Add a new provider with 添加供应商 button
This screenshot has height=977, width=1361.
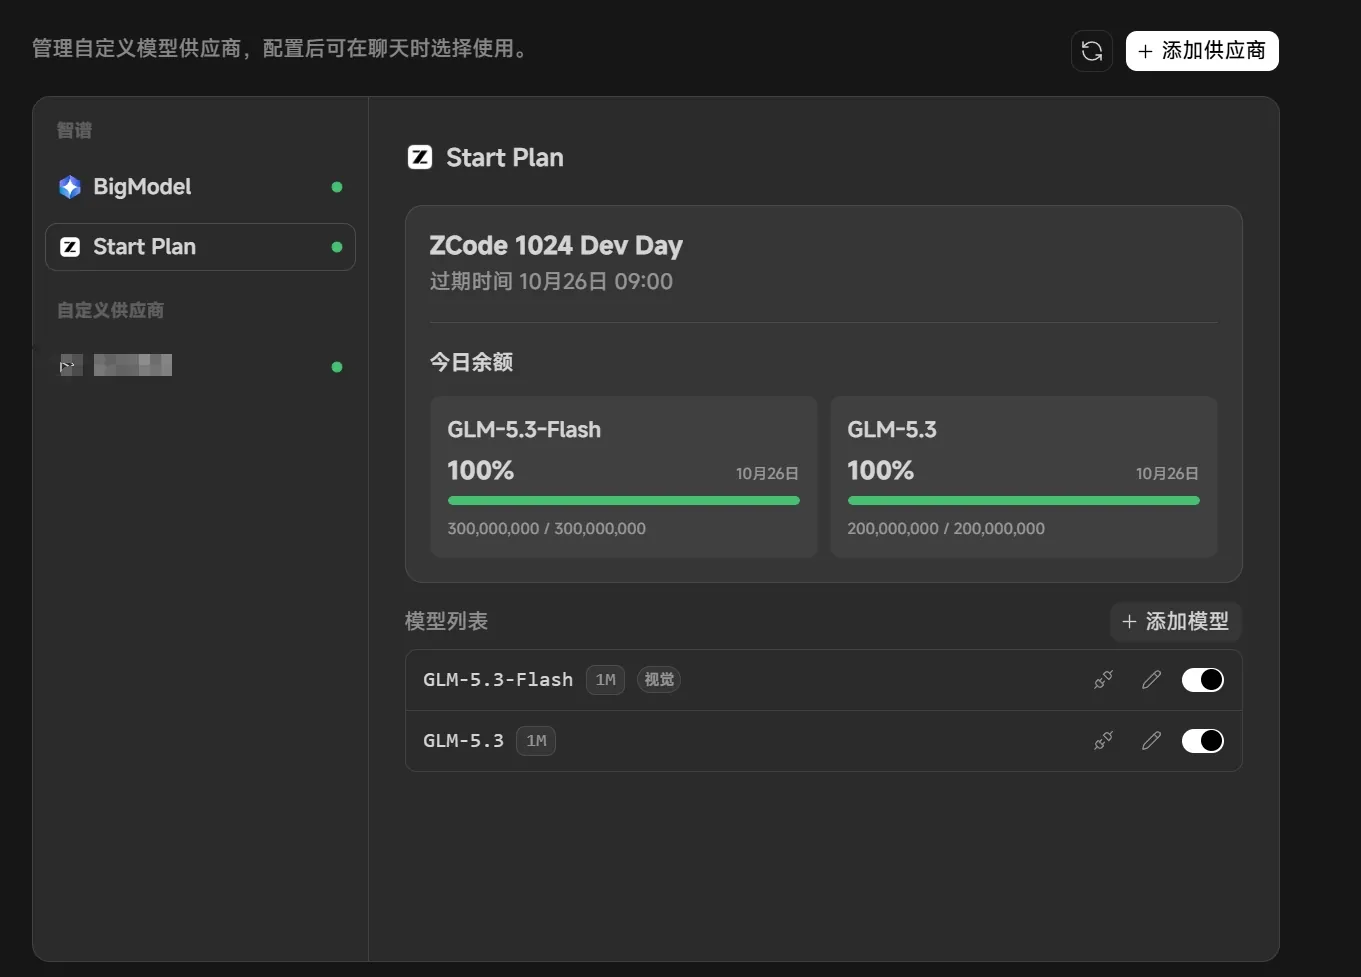tap(1202, 51)
